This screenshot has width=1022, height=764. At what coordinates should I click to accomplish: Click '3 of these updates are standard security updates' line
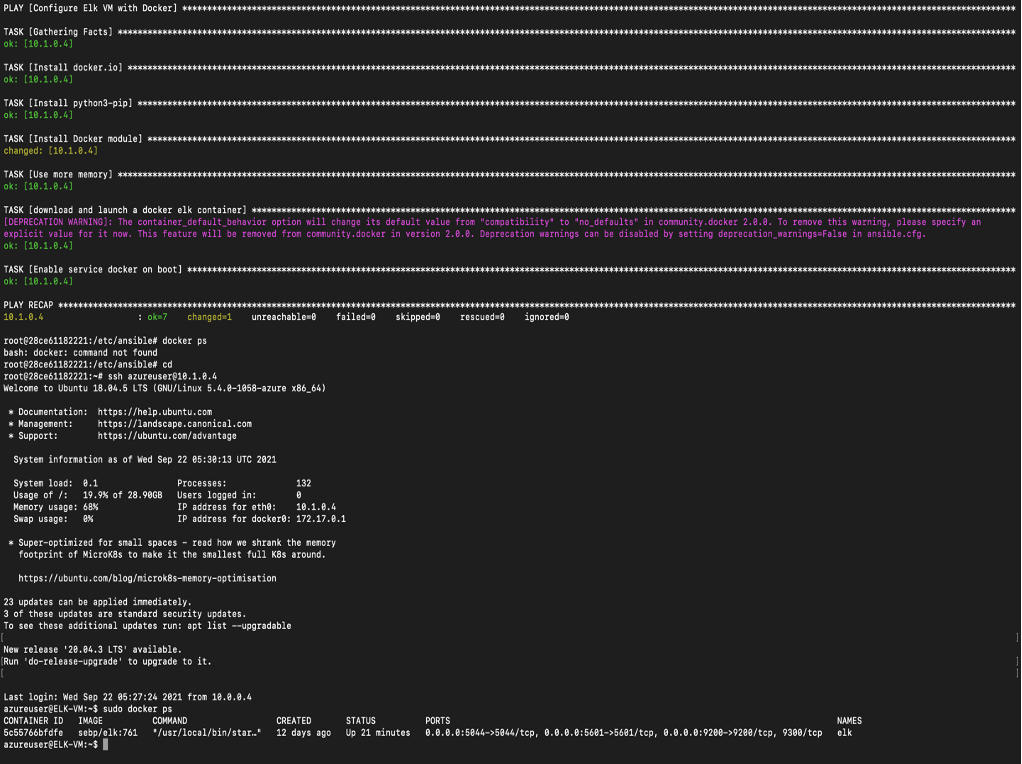click(x=124, y=614)
